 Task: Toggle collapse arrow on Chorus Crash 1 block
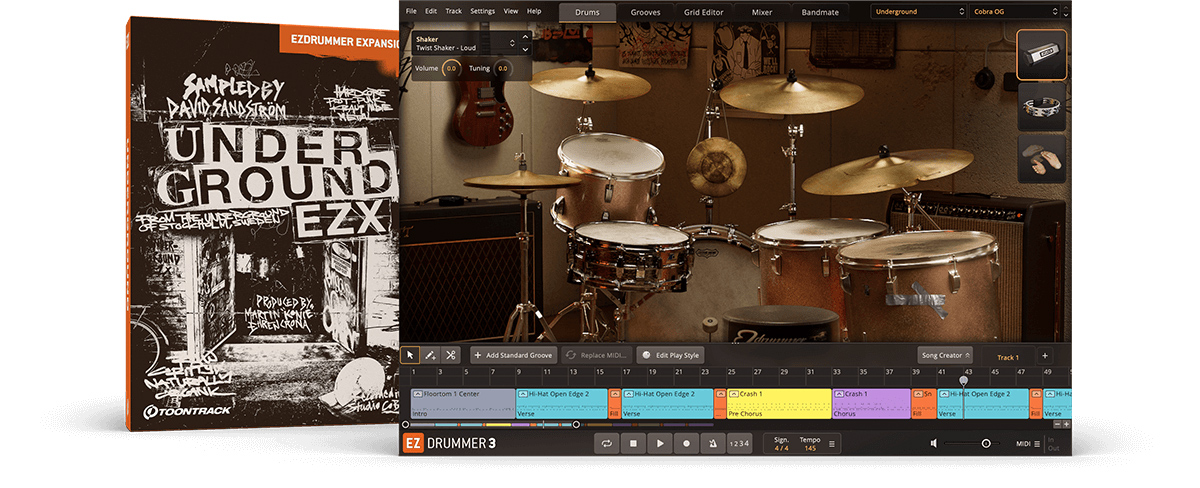click(x=840, y=394)
